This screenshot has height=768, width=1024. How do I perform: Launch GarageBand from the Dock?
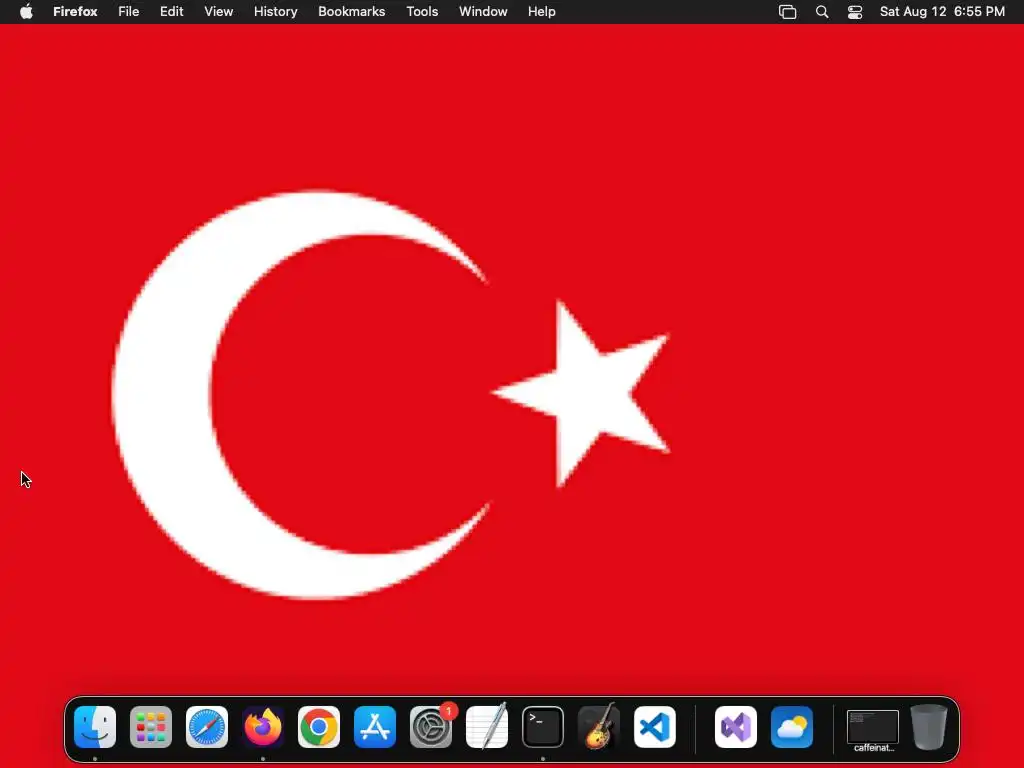tap(599, 727)
